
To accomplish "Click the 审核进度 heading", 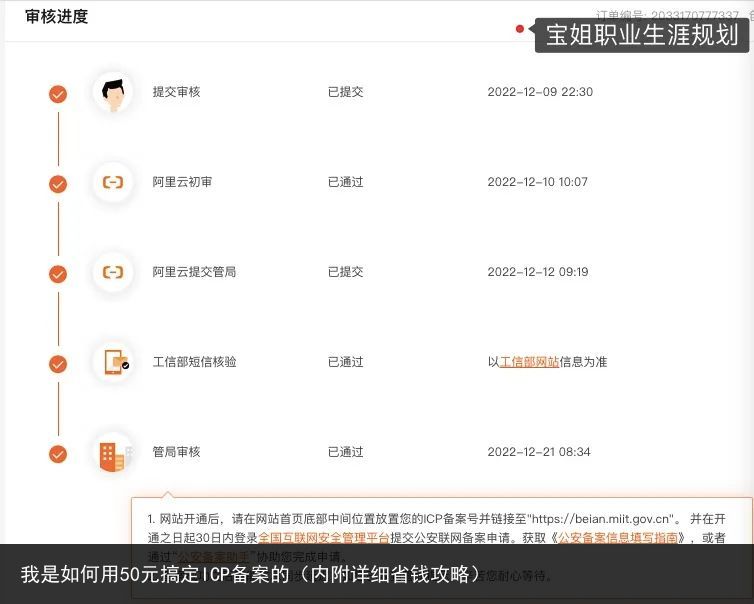I will (57, 17).
